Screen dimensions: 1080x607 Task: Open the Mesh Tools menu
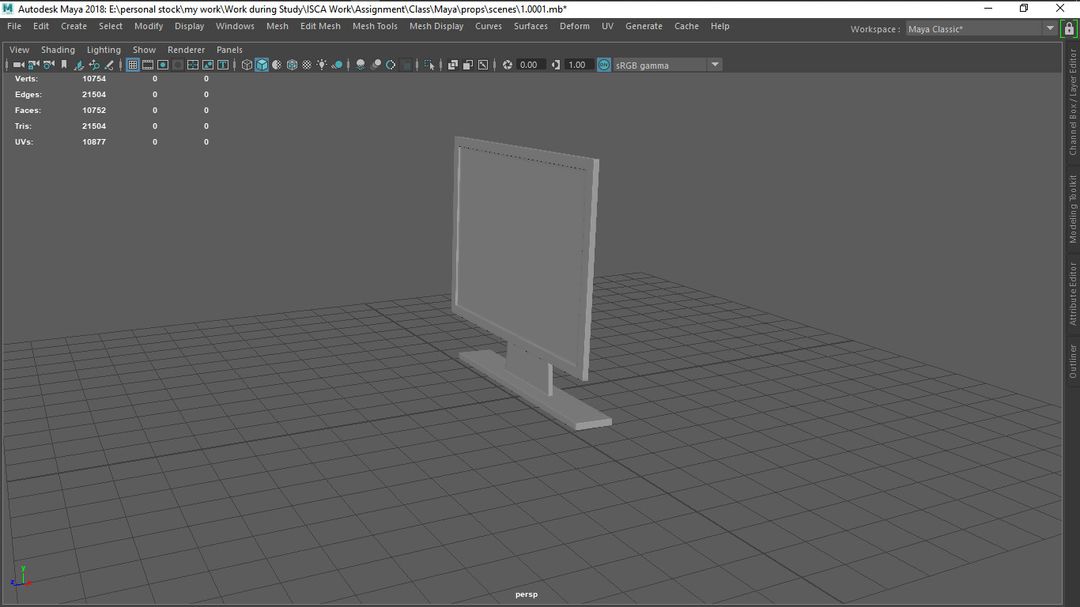(375, 26)
